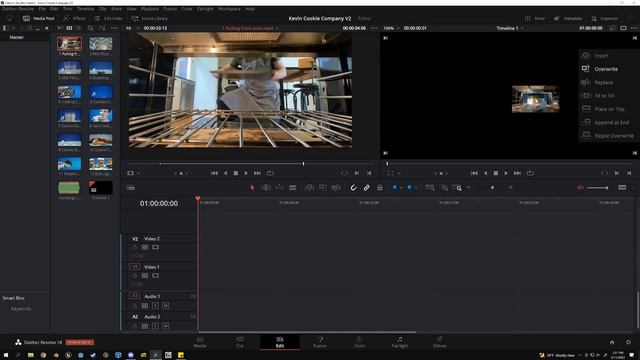The width and height of the screenshot is (640, 360).
Task: Switch media pool to thumbnail view
Action: click(69, 28)
